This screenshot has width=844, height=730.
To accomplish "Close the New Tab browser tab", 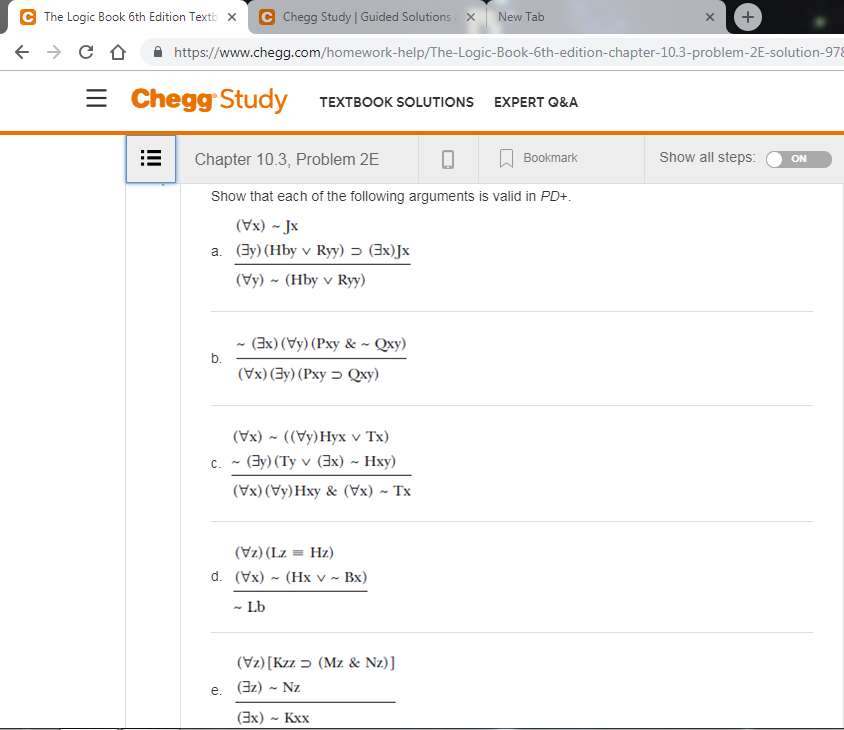I will click(710, 16).
